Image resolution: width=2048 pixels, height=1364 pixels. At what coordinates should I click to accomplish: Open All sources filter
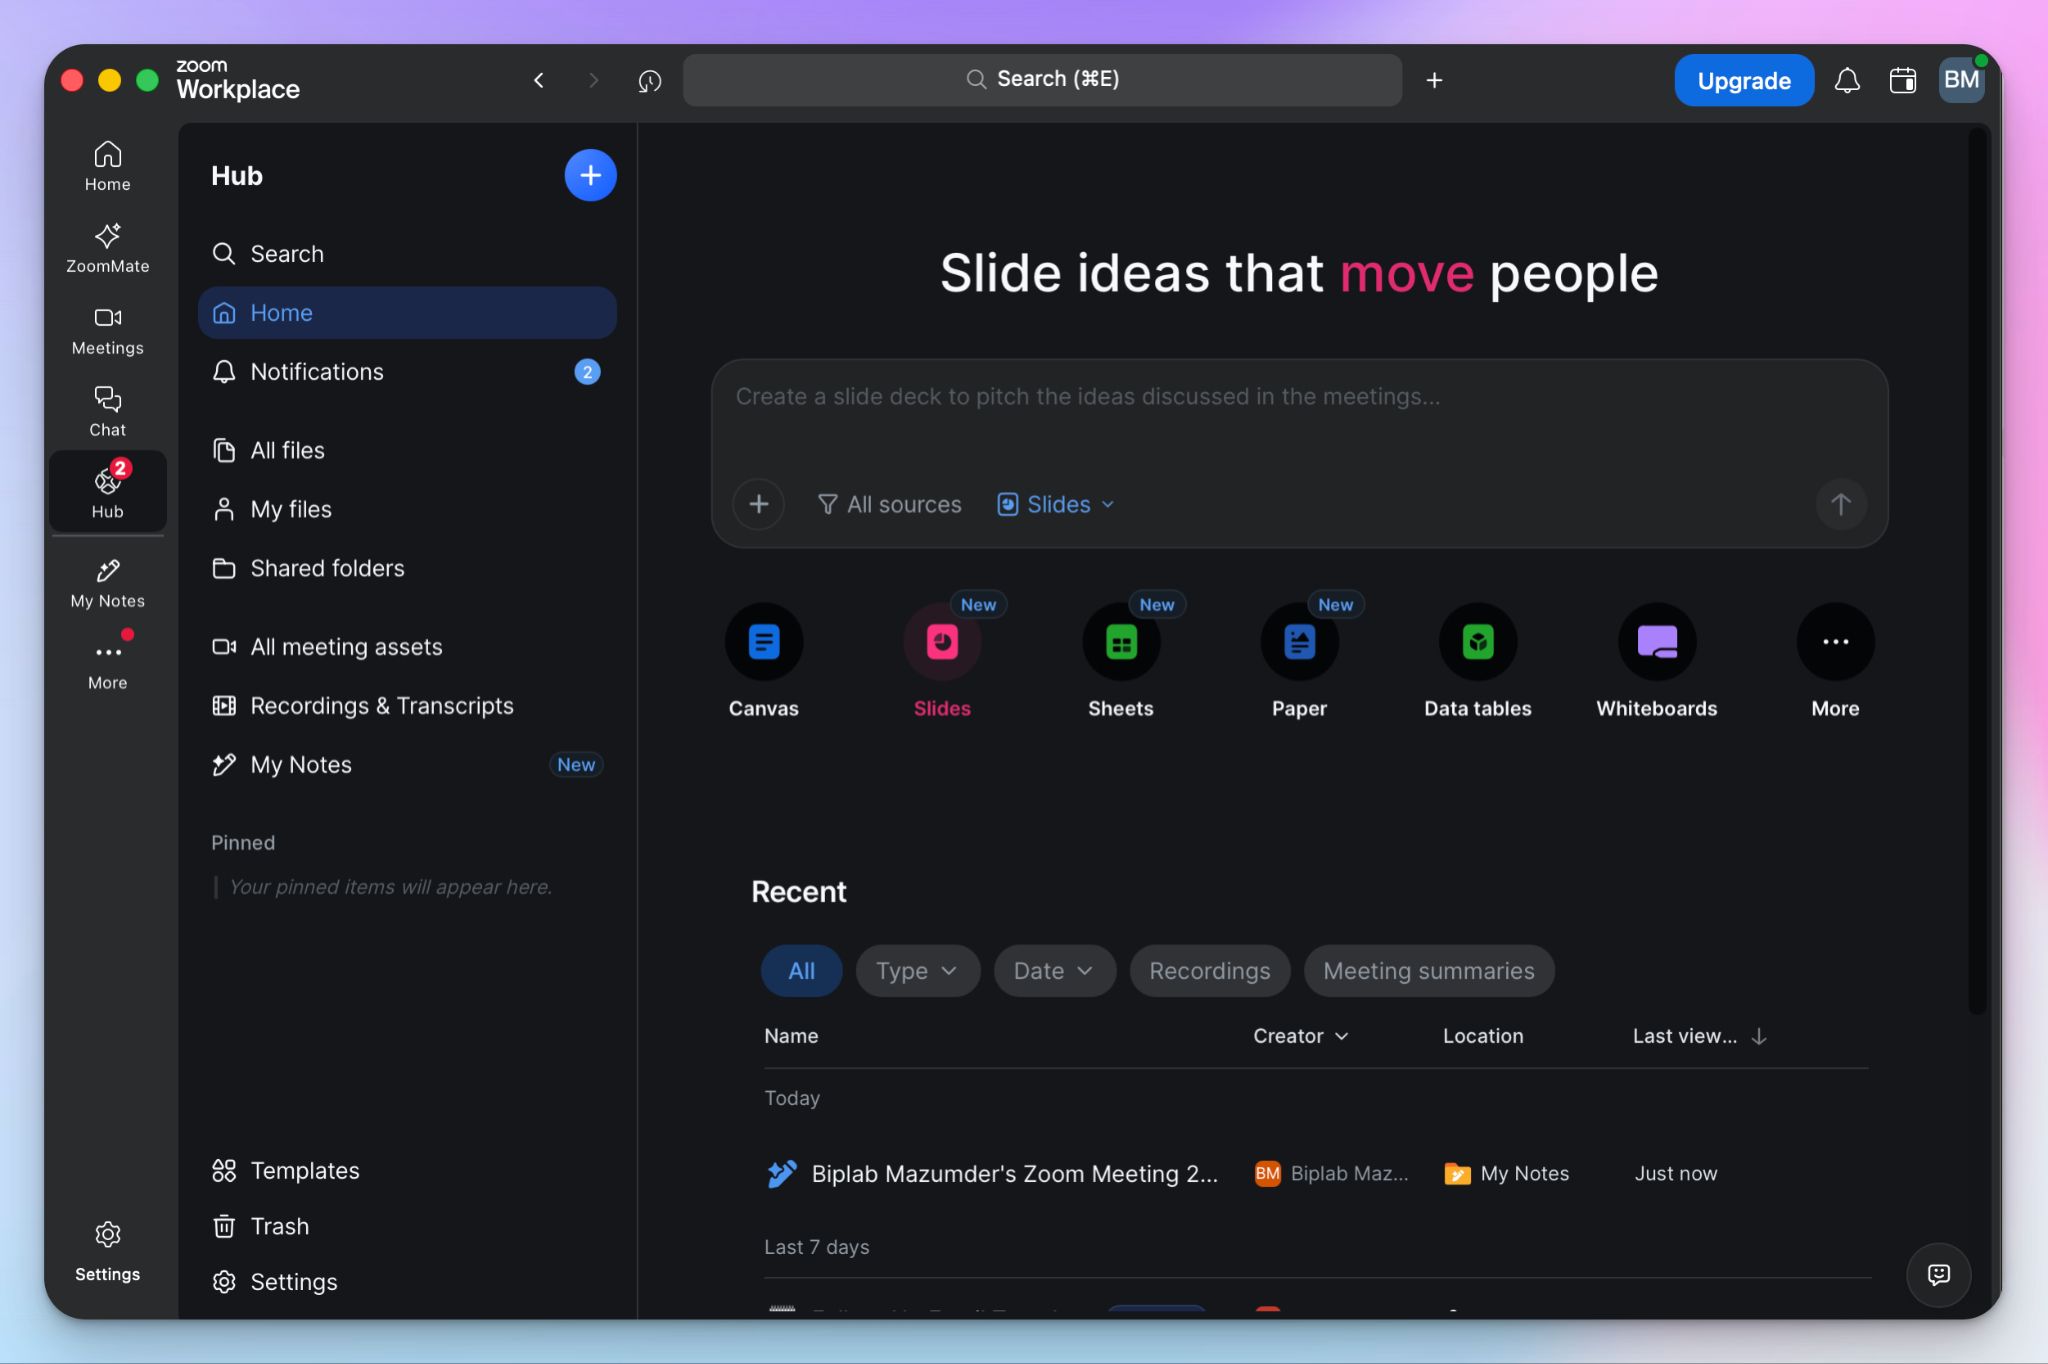tap(889, 504)
